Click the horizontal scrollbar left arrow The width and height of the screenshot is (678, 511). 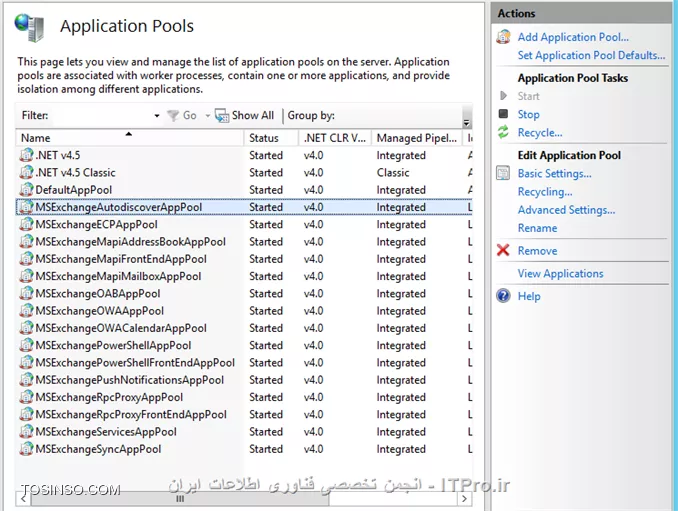23,499
